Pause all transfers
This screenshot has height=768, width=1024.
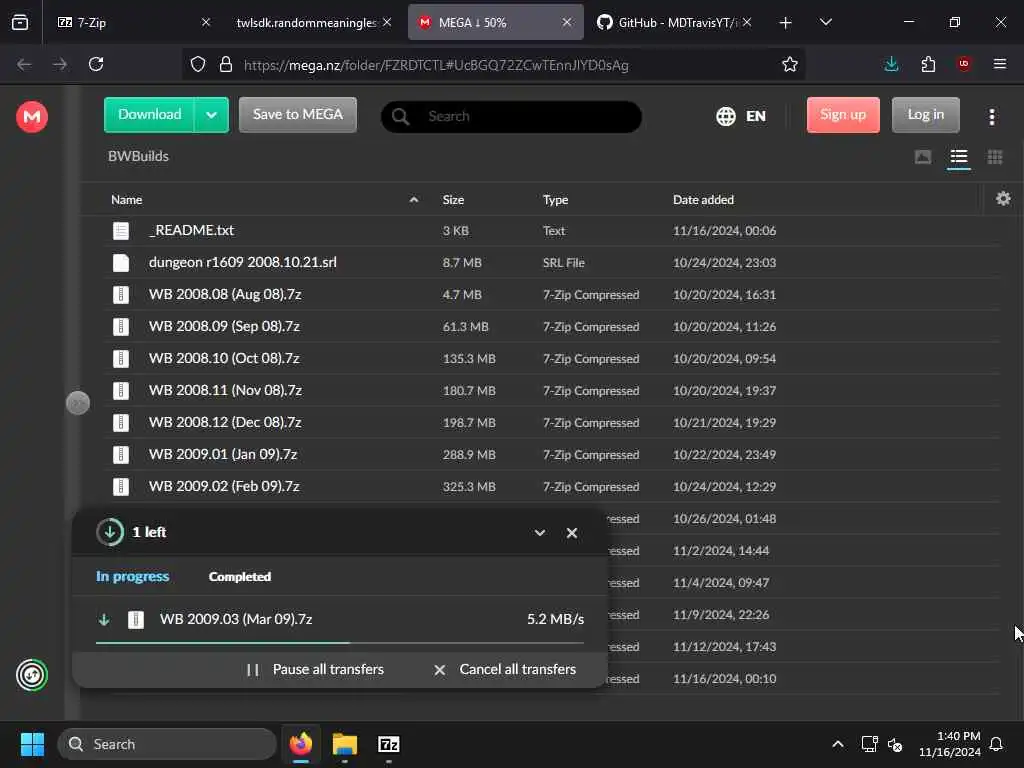316,669
